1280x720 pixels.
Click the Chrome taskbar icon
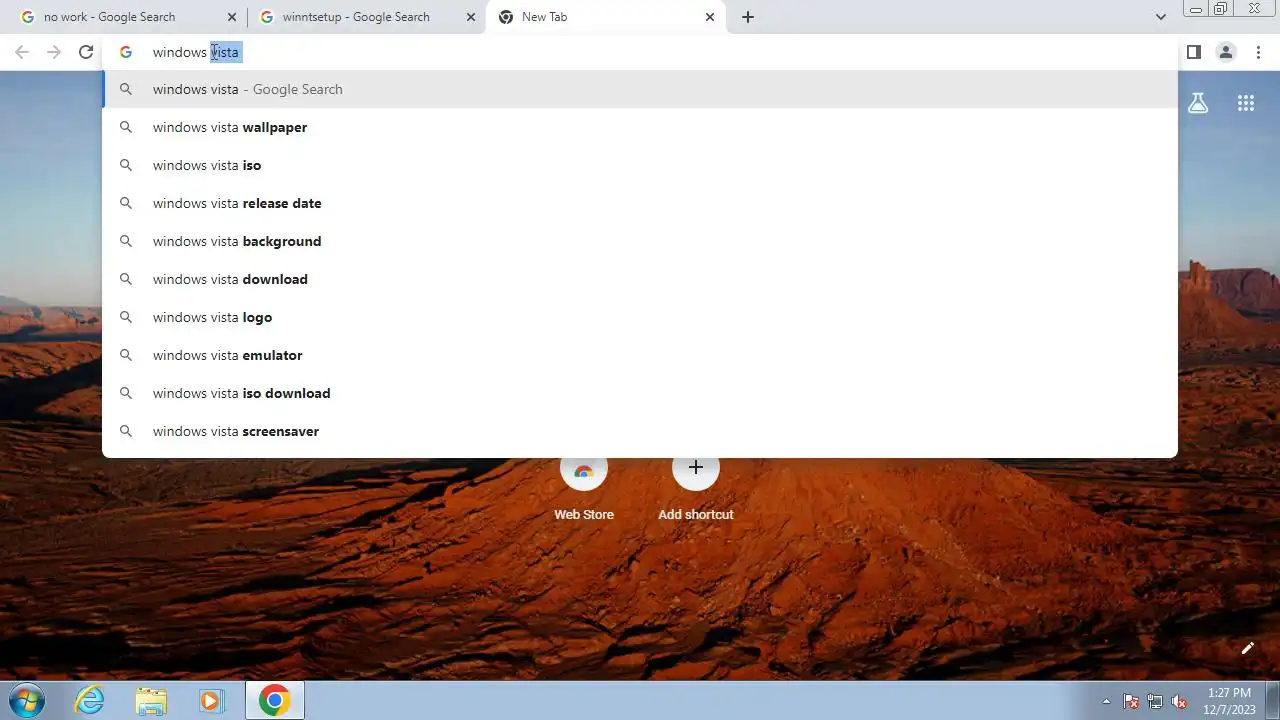(x=275, y=700)
